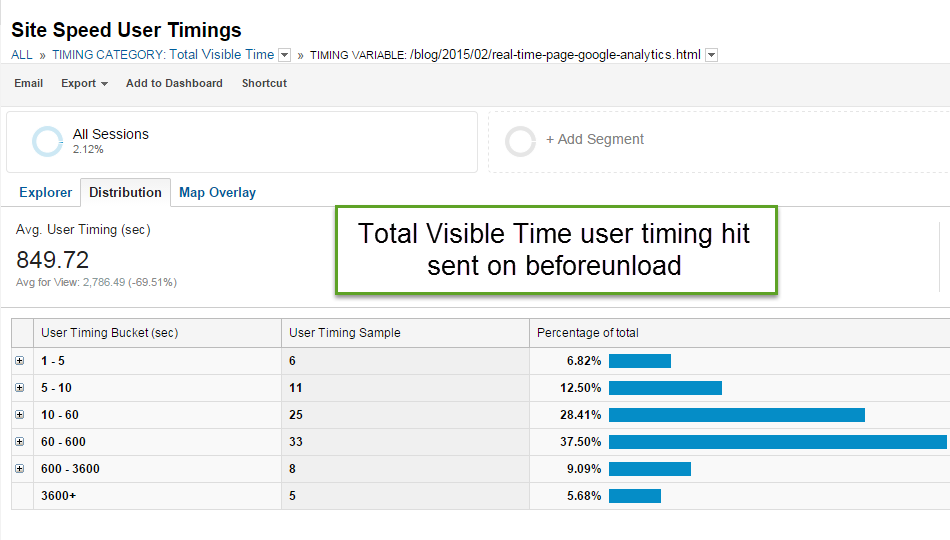Select the All Sessions segment label
950x540 pixels.
click(x=111, y=134)
